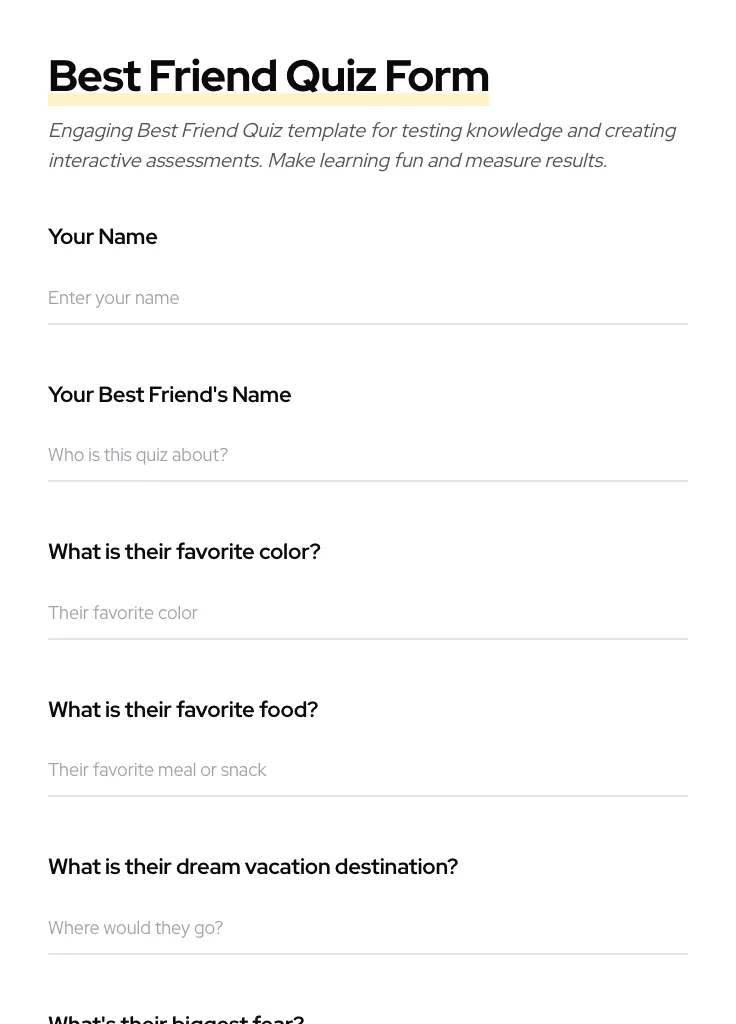The width and height of the screenshot is (736, 1024).
Task: Click the 'Their favorite color' text field
Action: point(367,613)
